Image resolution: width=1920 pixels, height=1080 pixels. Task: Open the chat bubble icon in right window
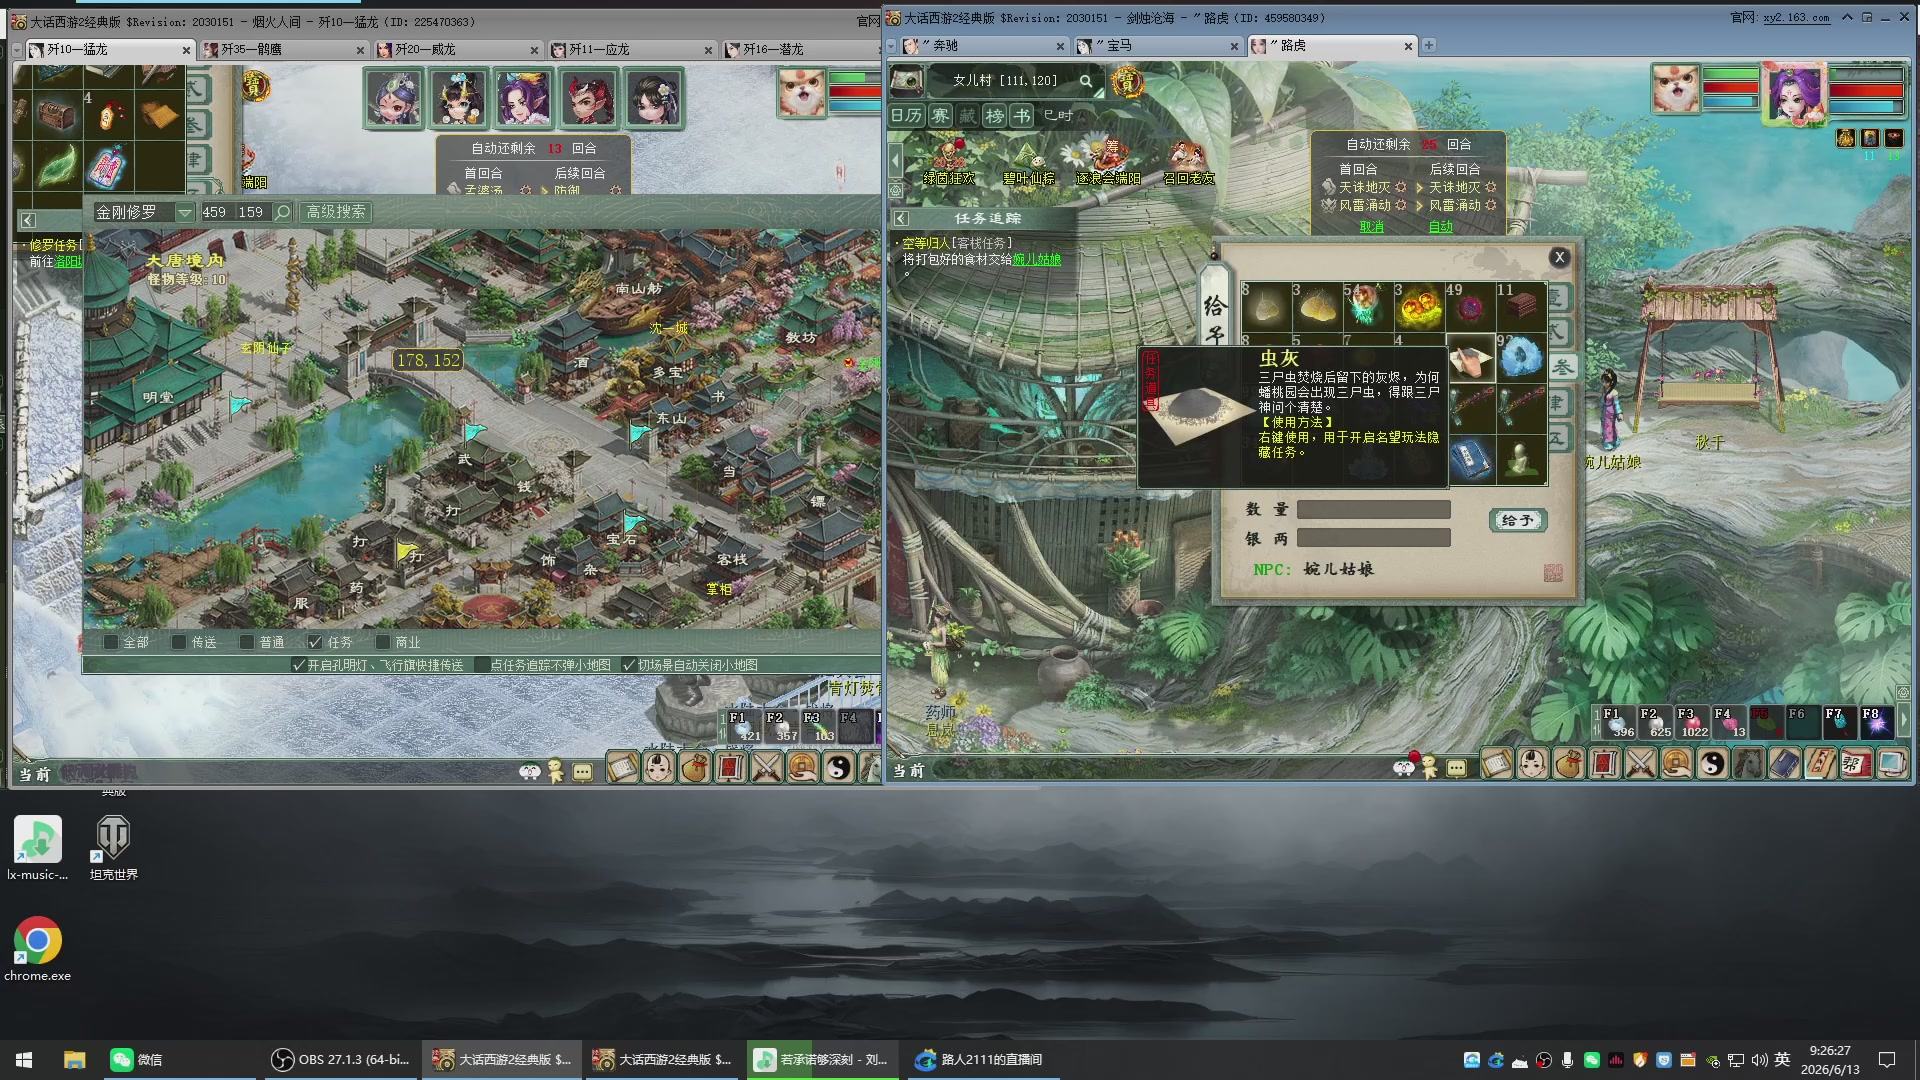pos(1457,768)
